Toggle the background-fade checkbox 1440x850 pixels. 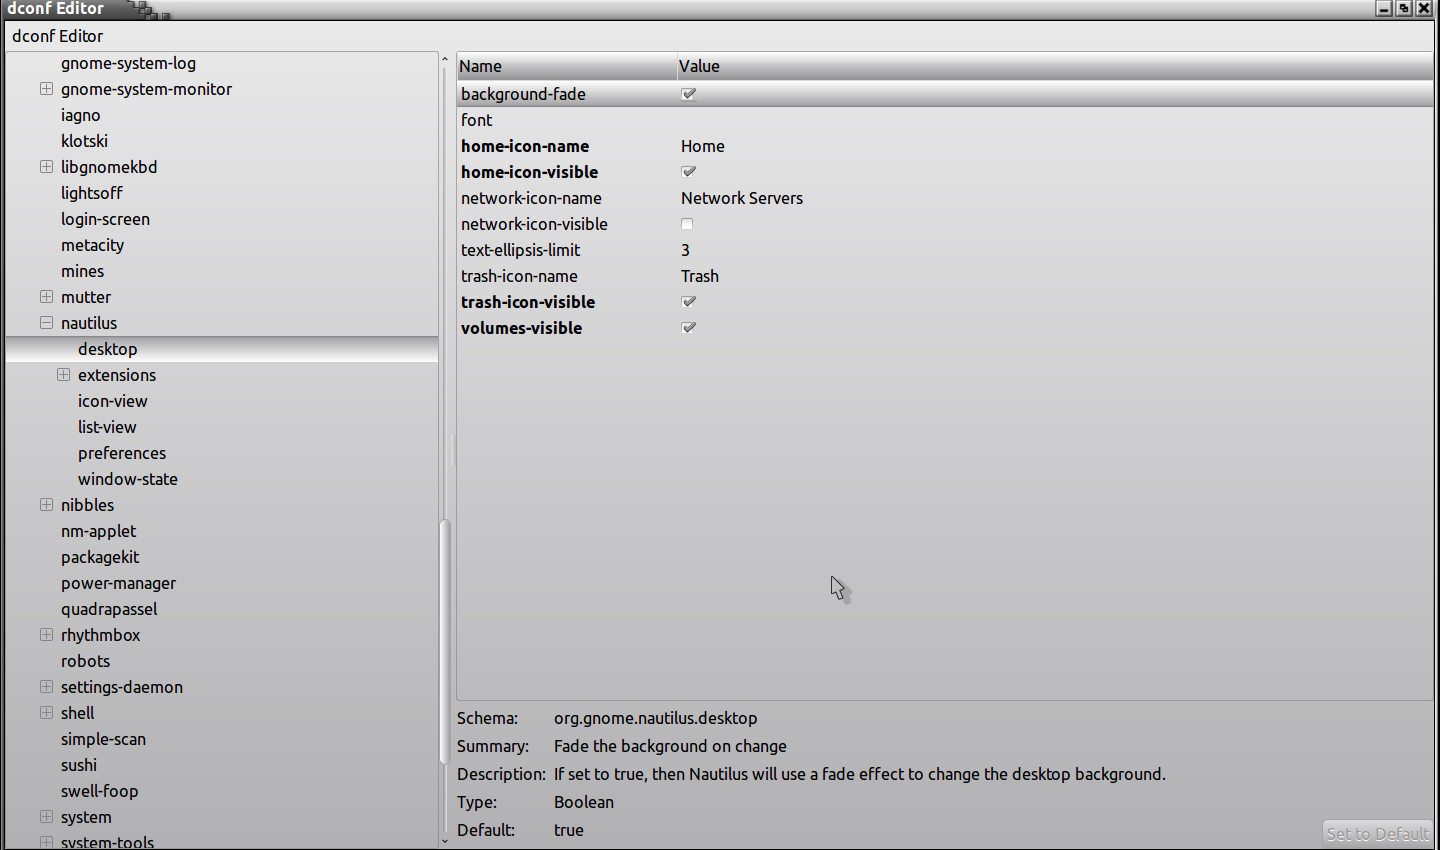688,94
